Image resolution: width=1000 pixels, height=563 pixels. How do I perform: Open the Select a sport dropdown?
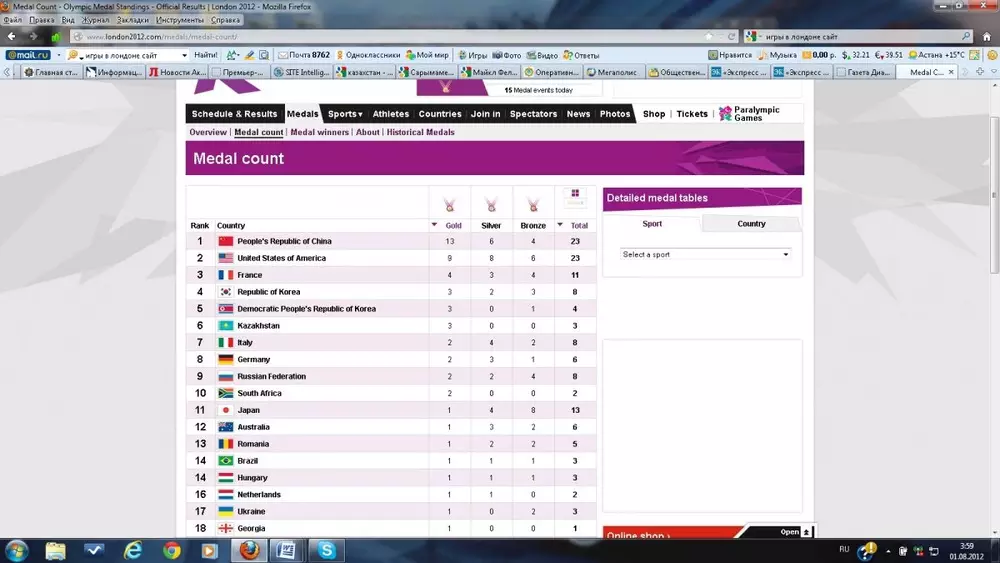tap(705, 255)
